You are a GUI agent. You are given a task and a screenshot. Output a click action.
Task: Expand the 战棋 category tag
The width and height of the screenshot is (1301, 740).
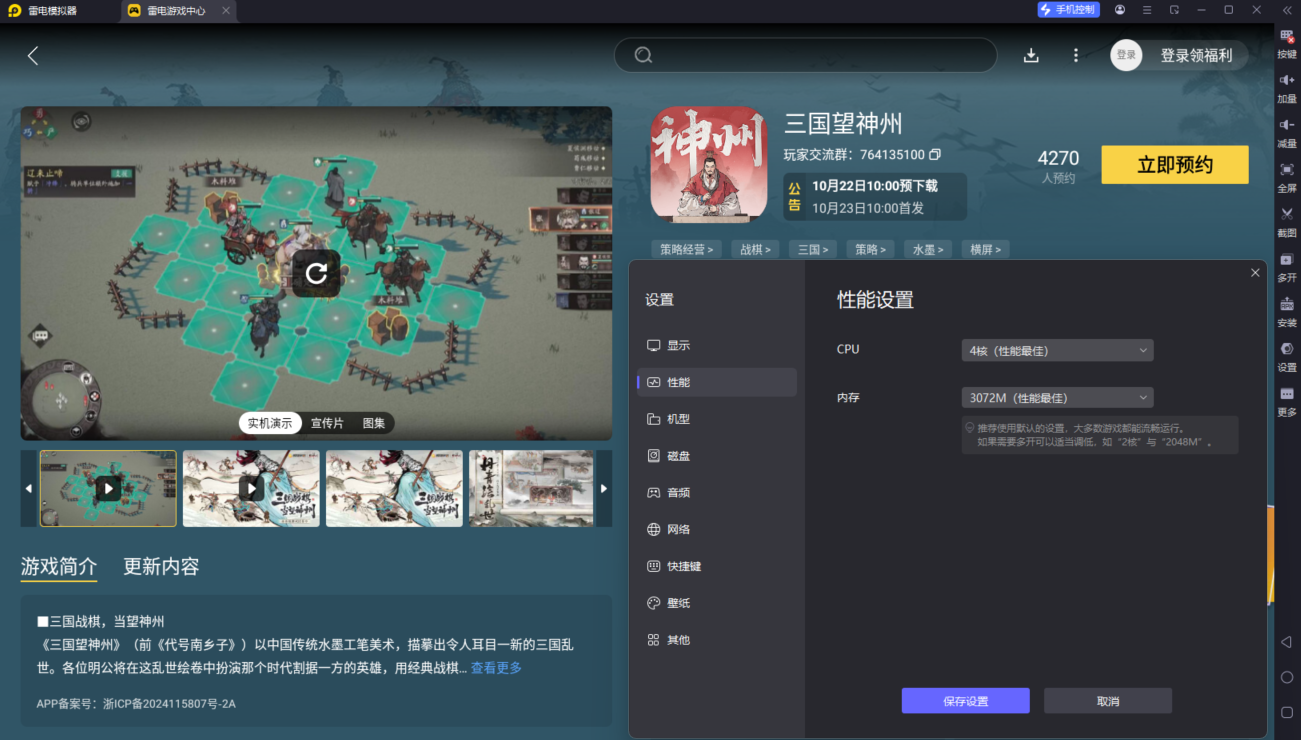click(x=755, y=248)
